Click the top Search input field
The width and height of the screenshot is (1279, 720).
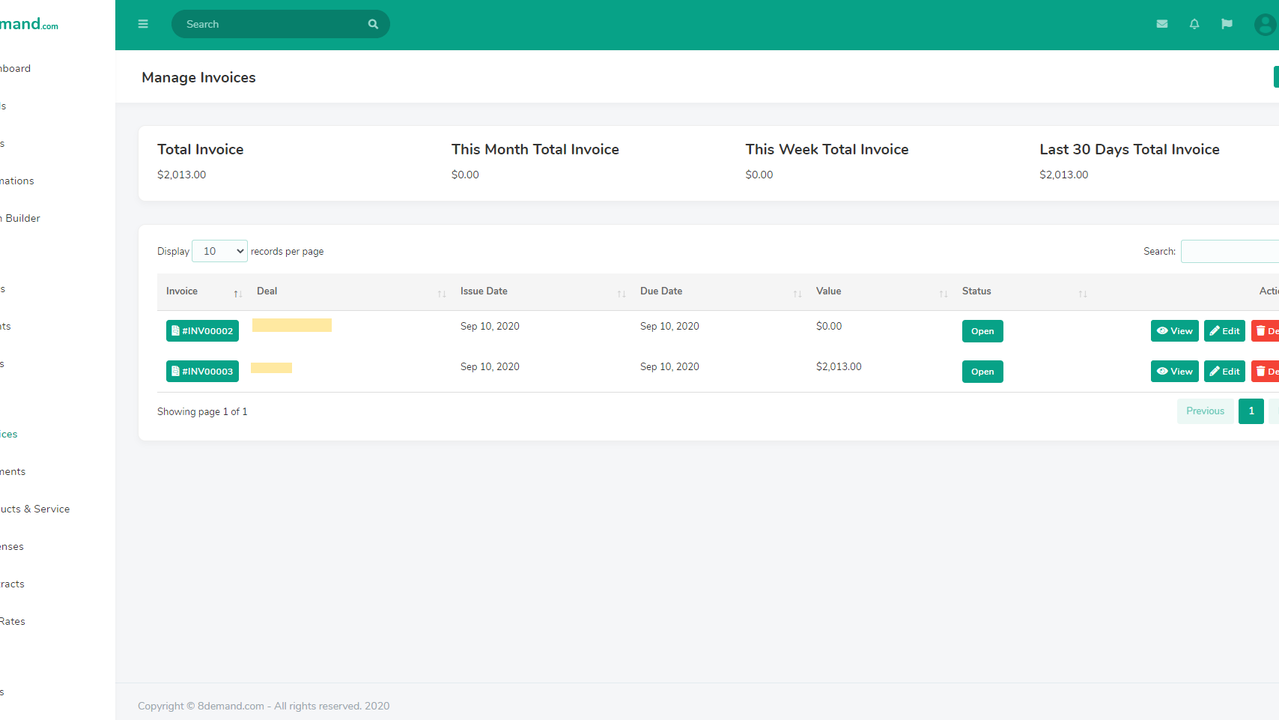point(270,24)
